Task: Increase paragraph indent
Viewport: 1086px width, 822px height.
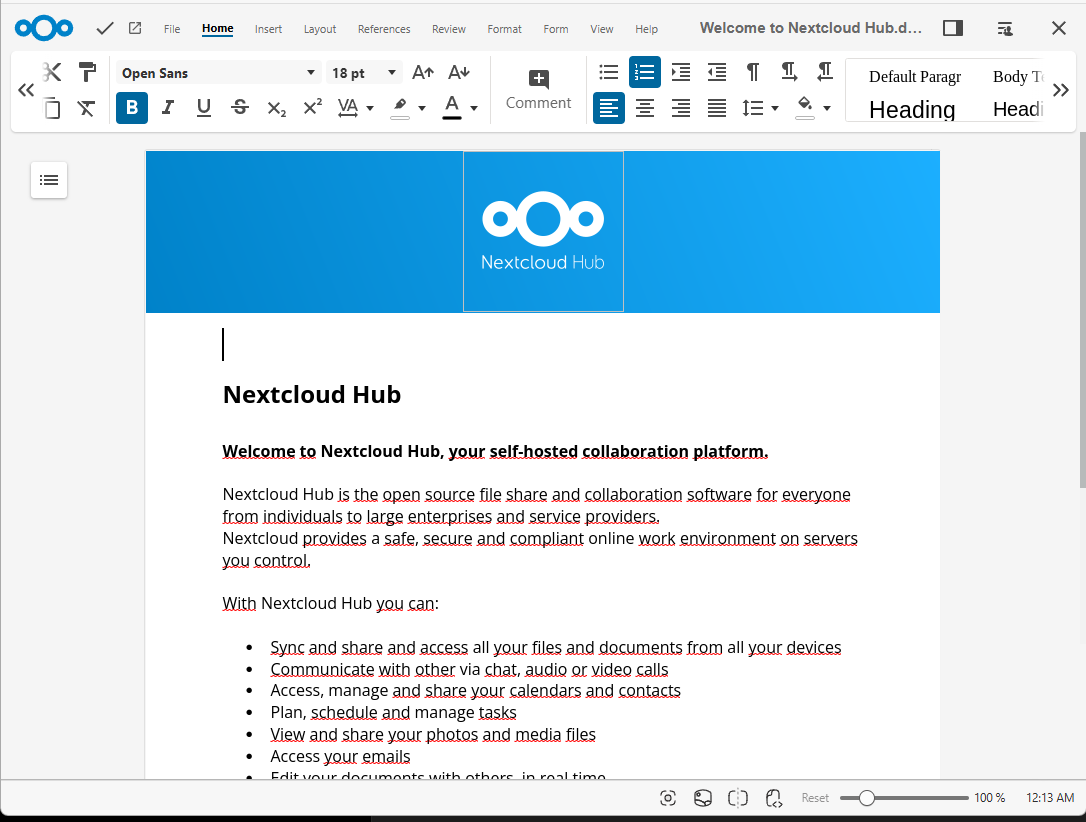Action: (x=681, y=72)
